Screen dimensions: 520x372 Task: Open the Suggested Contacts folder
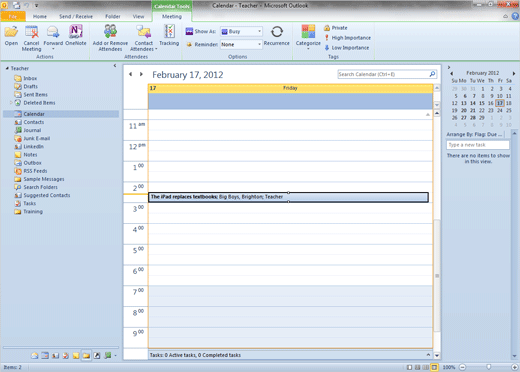coord(47,195)
